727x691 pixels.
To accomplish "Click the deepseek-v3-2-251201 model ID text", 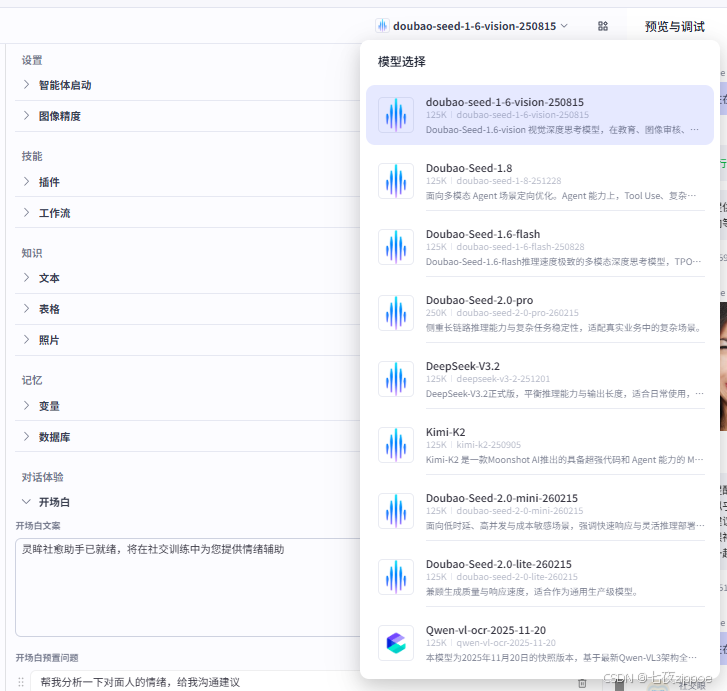I will click(503, 379).
